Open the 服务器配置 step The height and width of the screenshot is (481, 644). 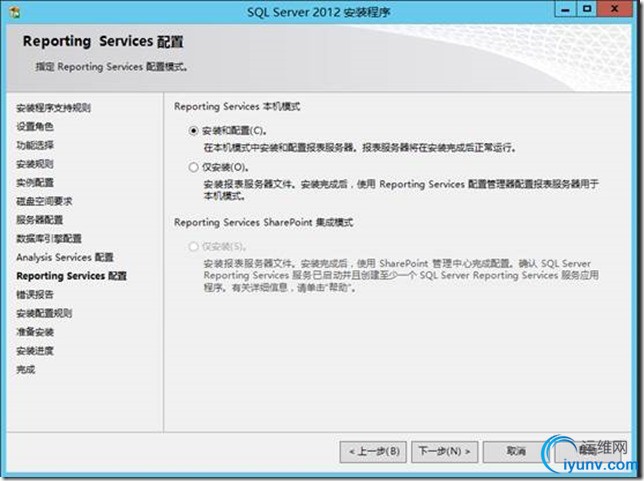tap(39, 220)
